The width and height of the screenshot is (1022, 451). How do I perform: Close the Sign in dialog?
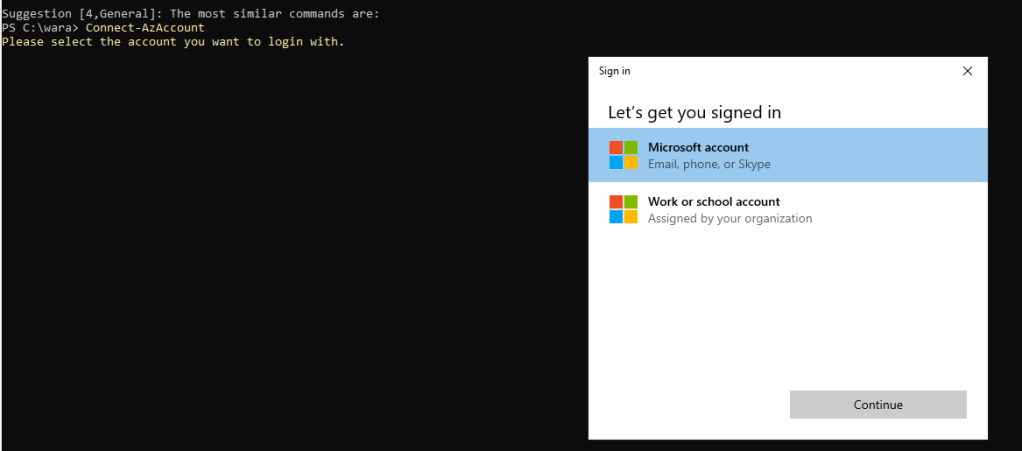point(967,71)
